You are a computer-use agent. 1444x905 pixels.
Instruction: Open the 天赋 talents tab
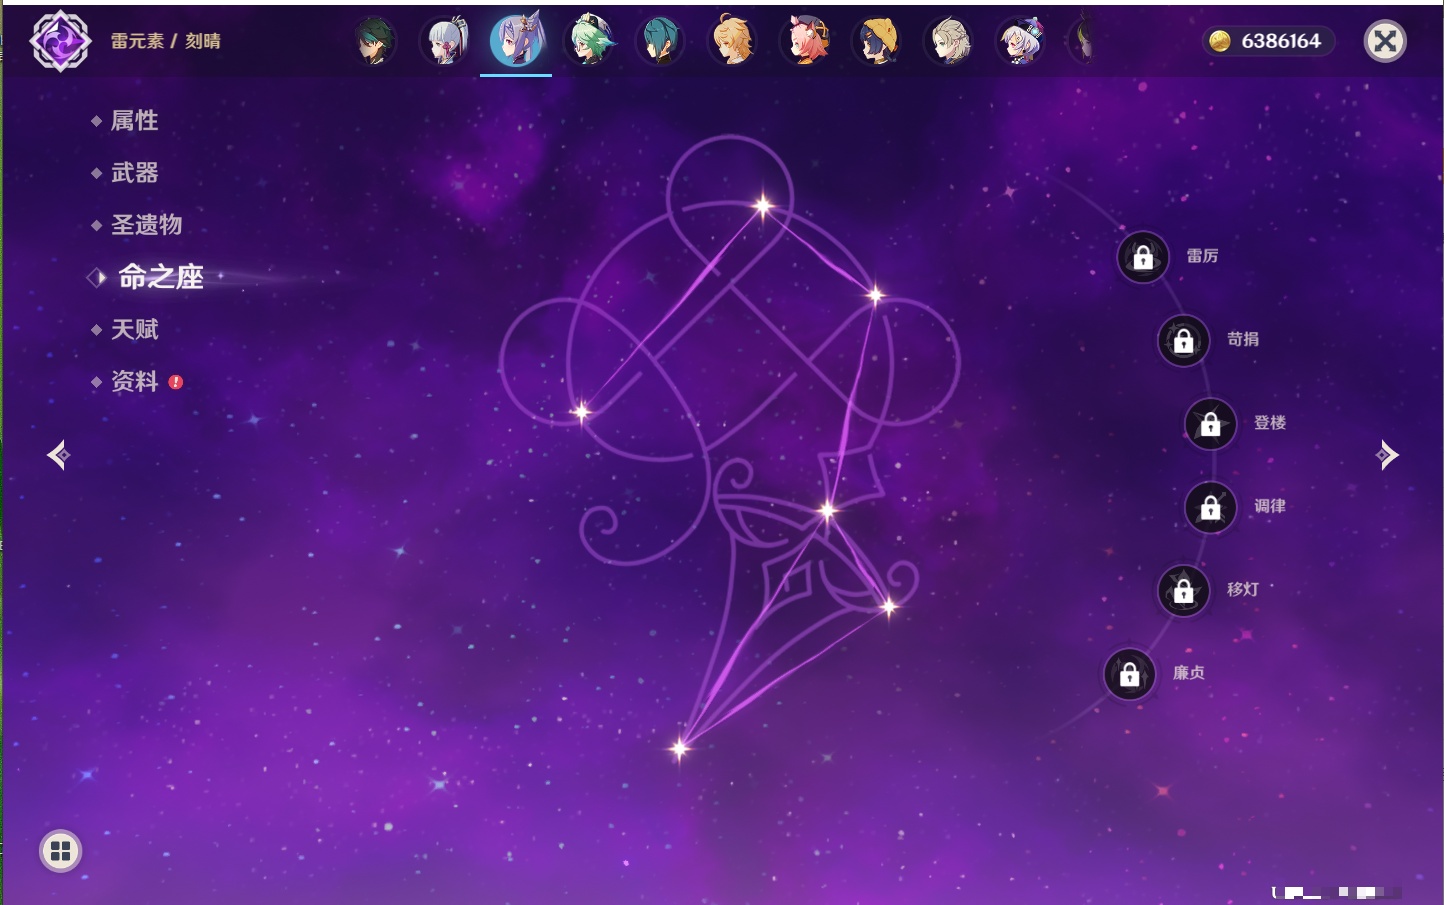click(134, 329)
